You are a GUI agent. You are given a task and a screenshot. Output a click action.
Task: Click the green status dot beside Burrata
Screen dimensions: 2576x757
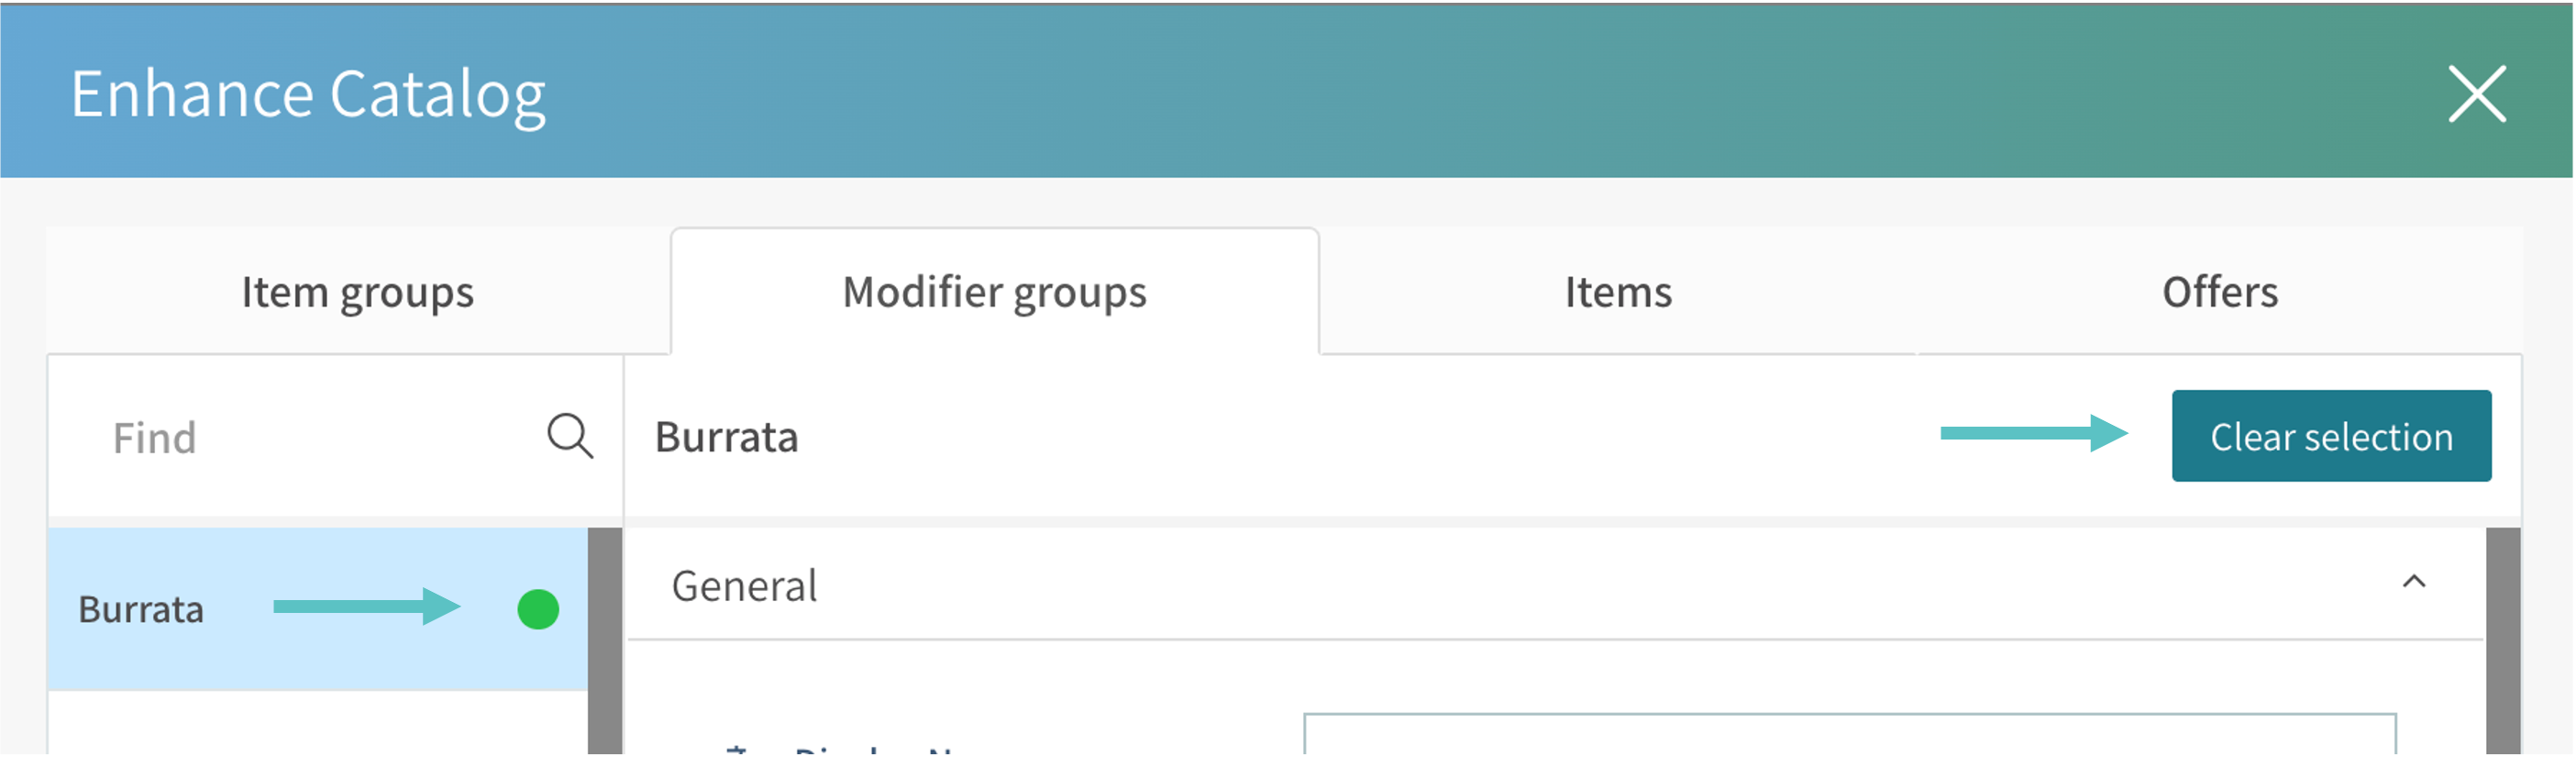[538, 610]
